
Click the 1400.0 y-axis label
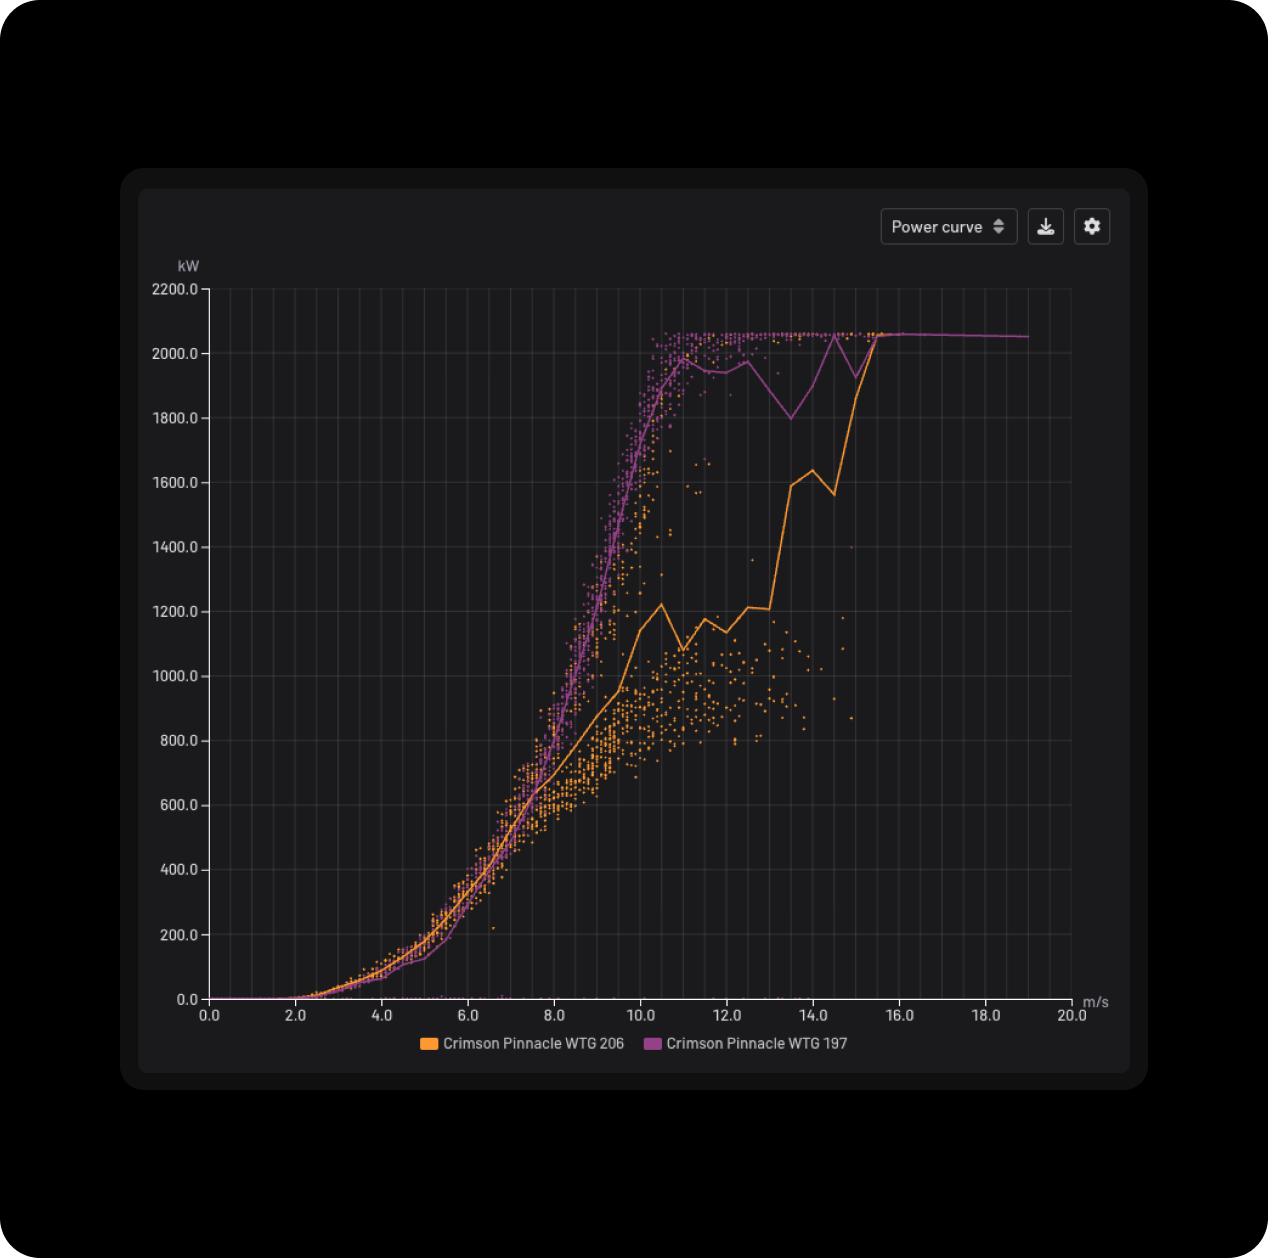tap(175, 547)
